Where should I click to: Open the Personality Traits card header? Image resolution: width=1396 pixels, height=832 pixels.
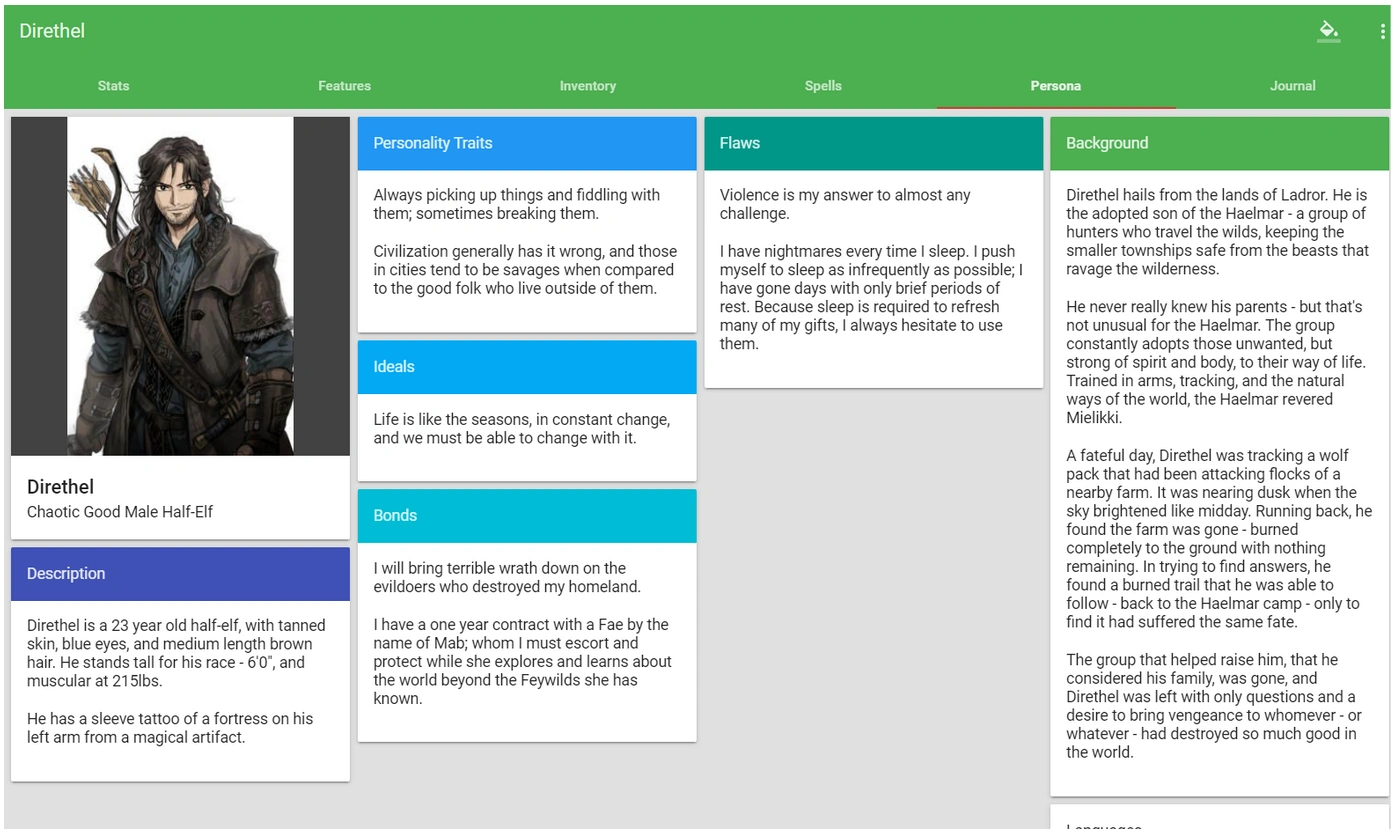(527, 143)
